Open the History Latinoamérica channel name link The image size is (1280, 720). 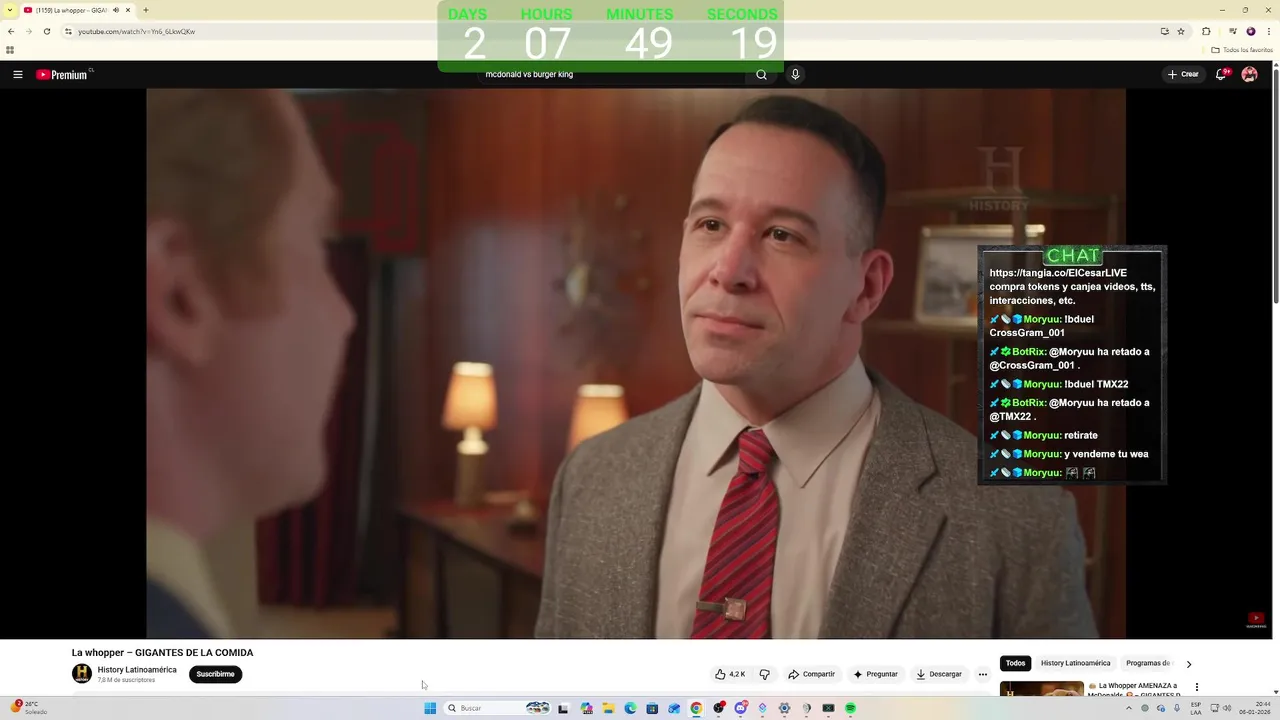pyautogui.click(x=137, y=670)
